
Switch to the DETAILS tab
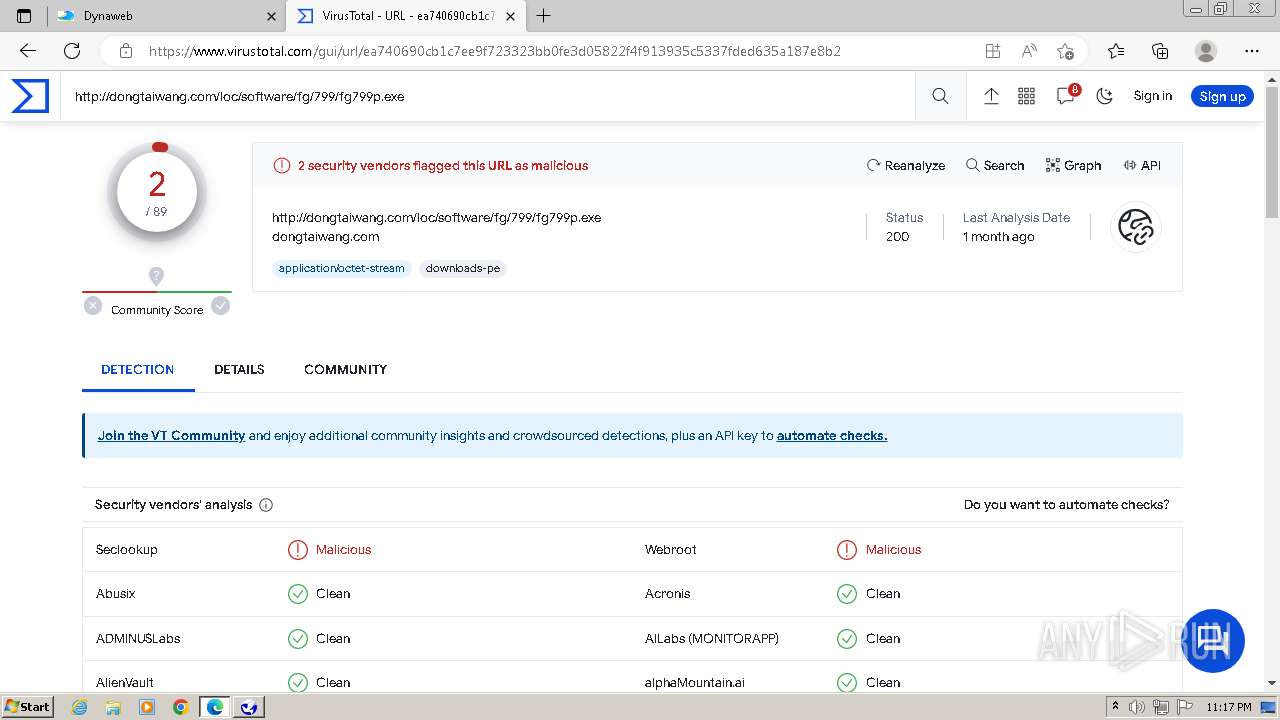239,369
